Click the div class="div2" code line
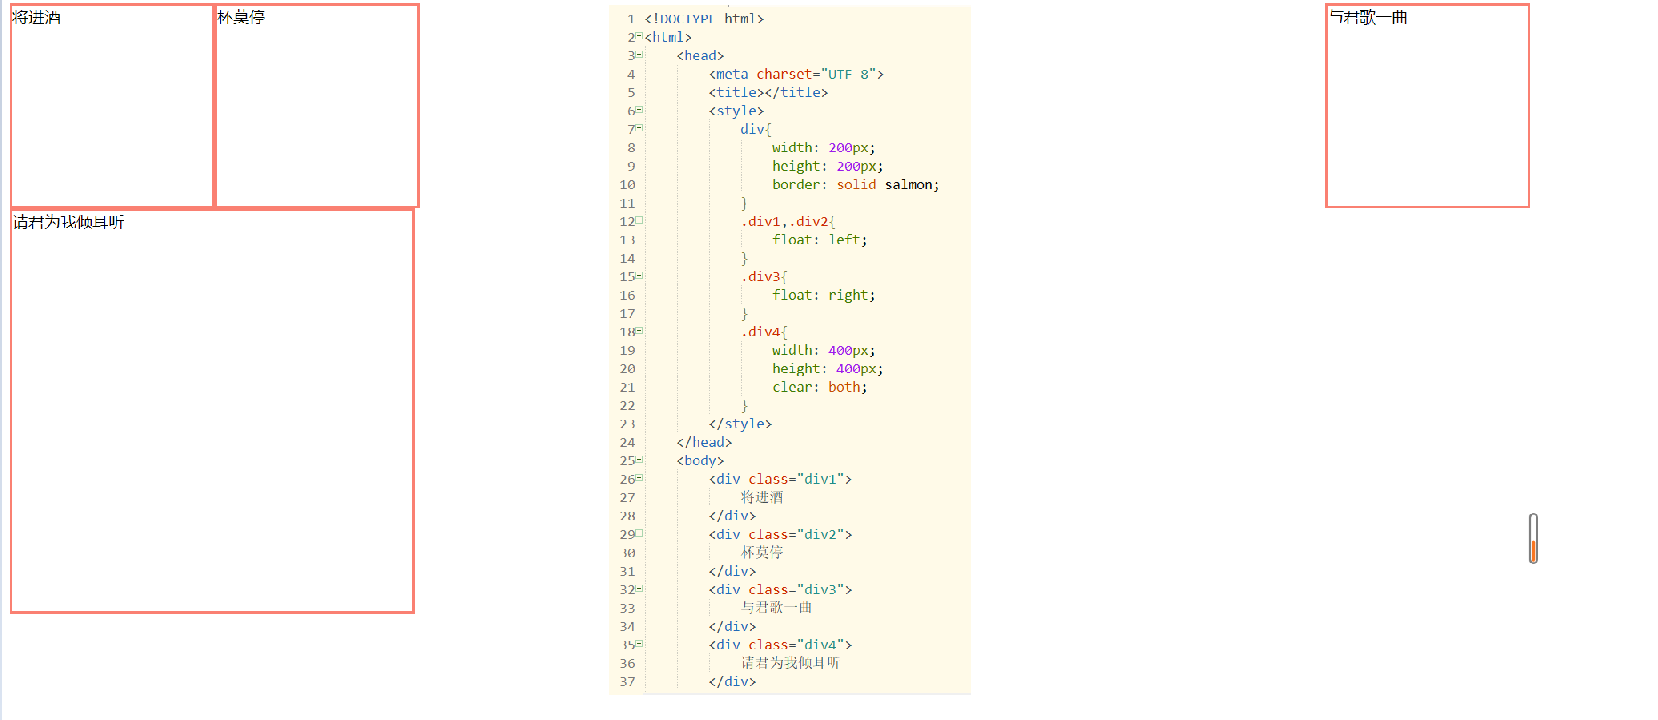 click(x=780, y=534)
